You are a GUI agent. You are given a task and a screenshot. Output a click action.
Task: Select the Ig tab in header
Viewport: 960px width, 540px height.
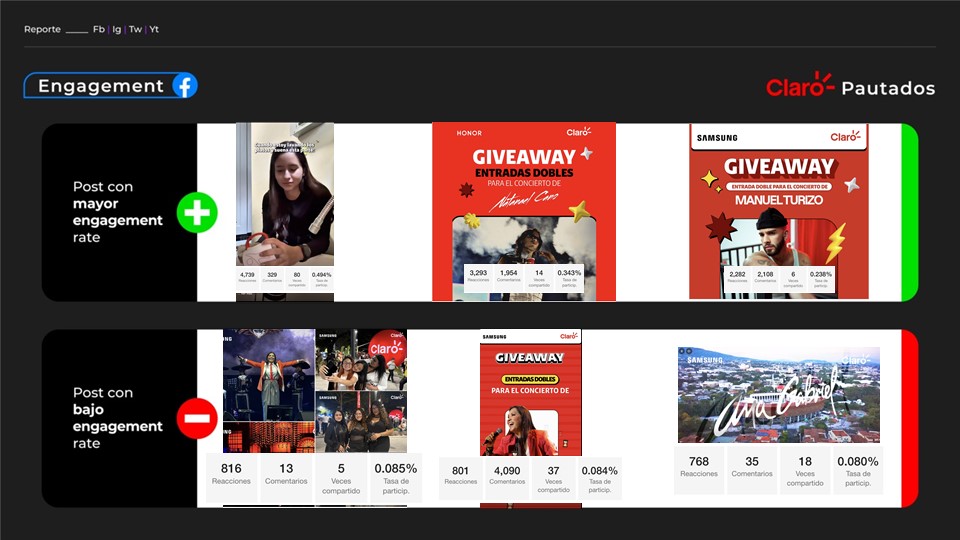point(116,29)
